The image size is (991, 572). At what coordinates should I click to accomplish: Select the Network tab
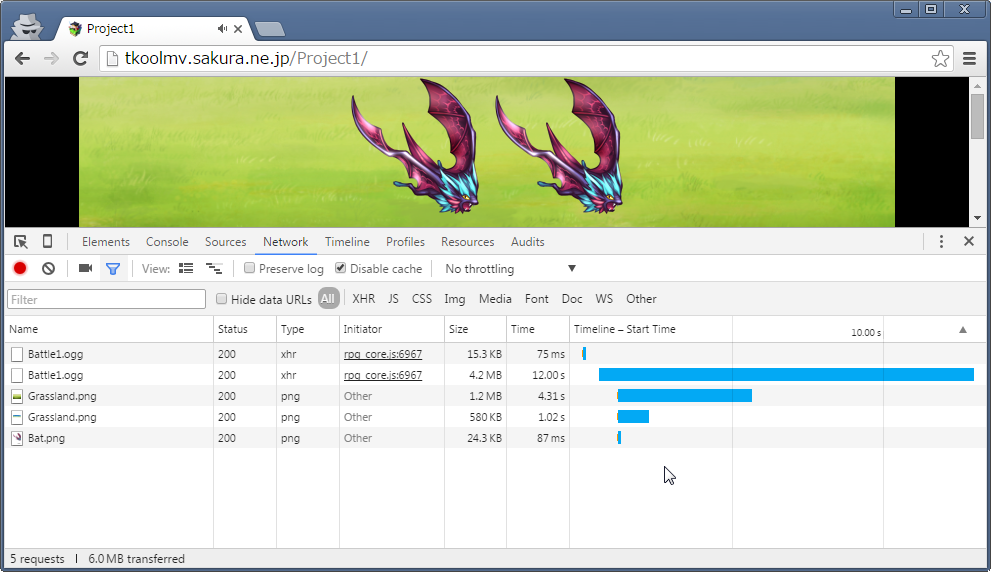click(286, 242)
